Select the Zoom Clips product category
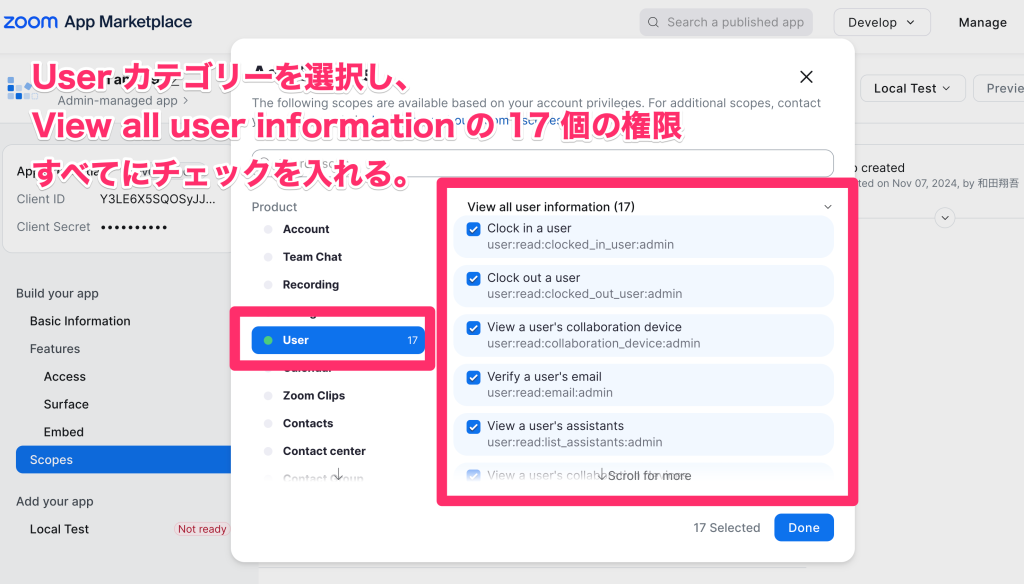1024x584 pixels. 313,396
